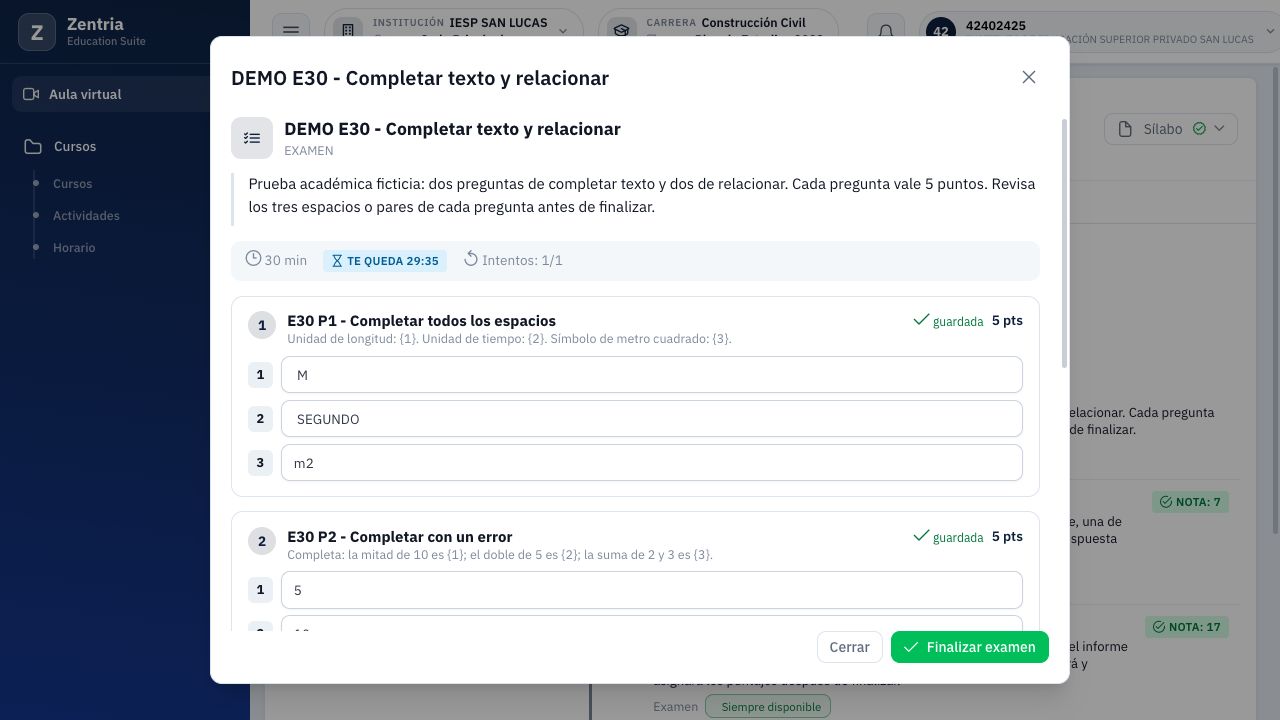Open Actividades in the sidebar
This screenshot has height=720, width=1280.
tap(86, 216)
